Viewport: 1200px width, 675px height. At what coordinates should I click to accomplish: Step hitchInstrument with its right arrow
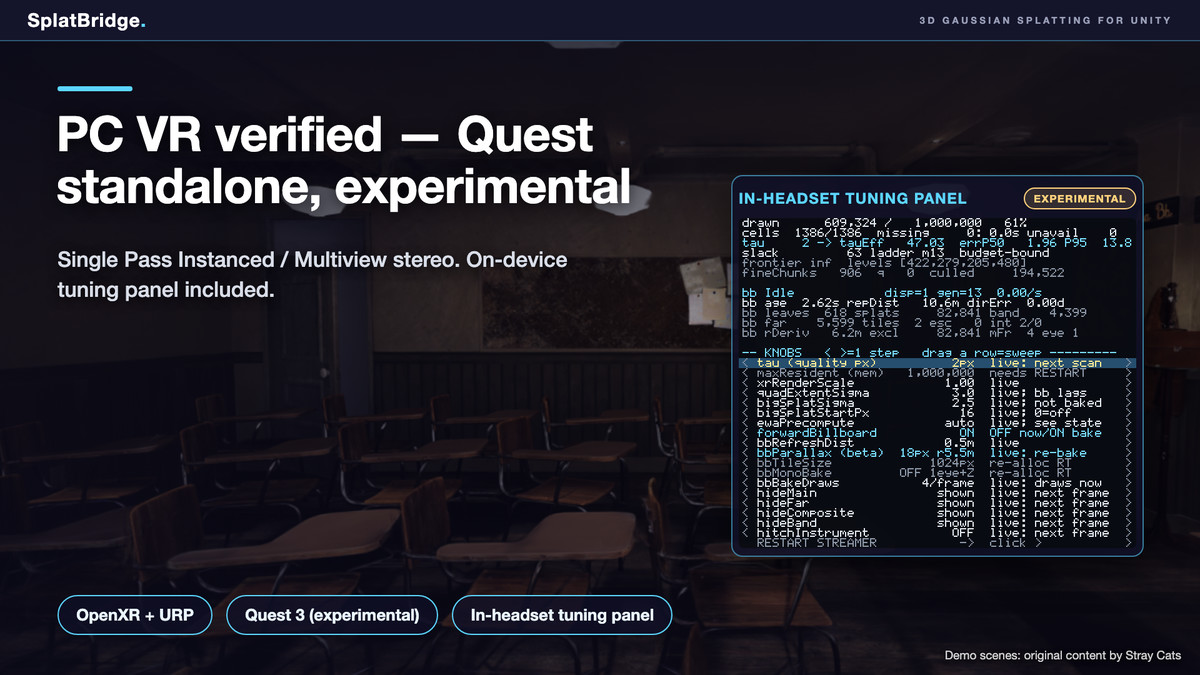click(1129, 533)
